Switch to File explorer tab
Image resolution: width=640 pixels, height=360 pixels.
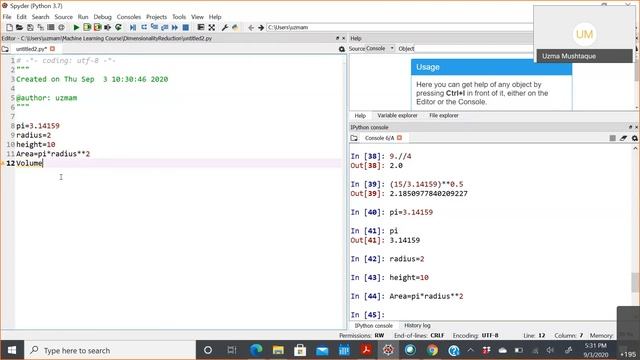444,116
